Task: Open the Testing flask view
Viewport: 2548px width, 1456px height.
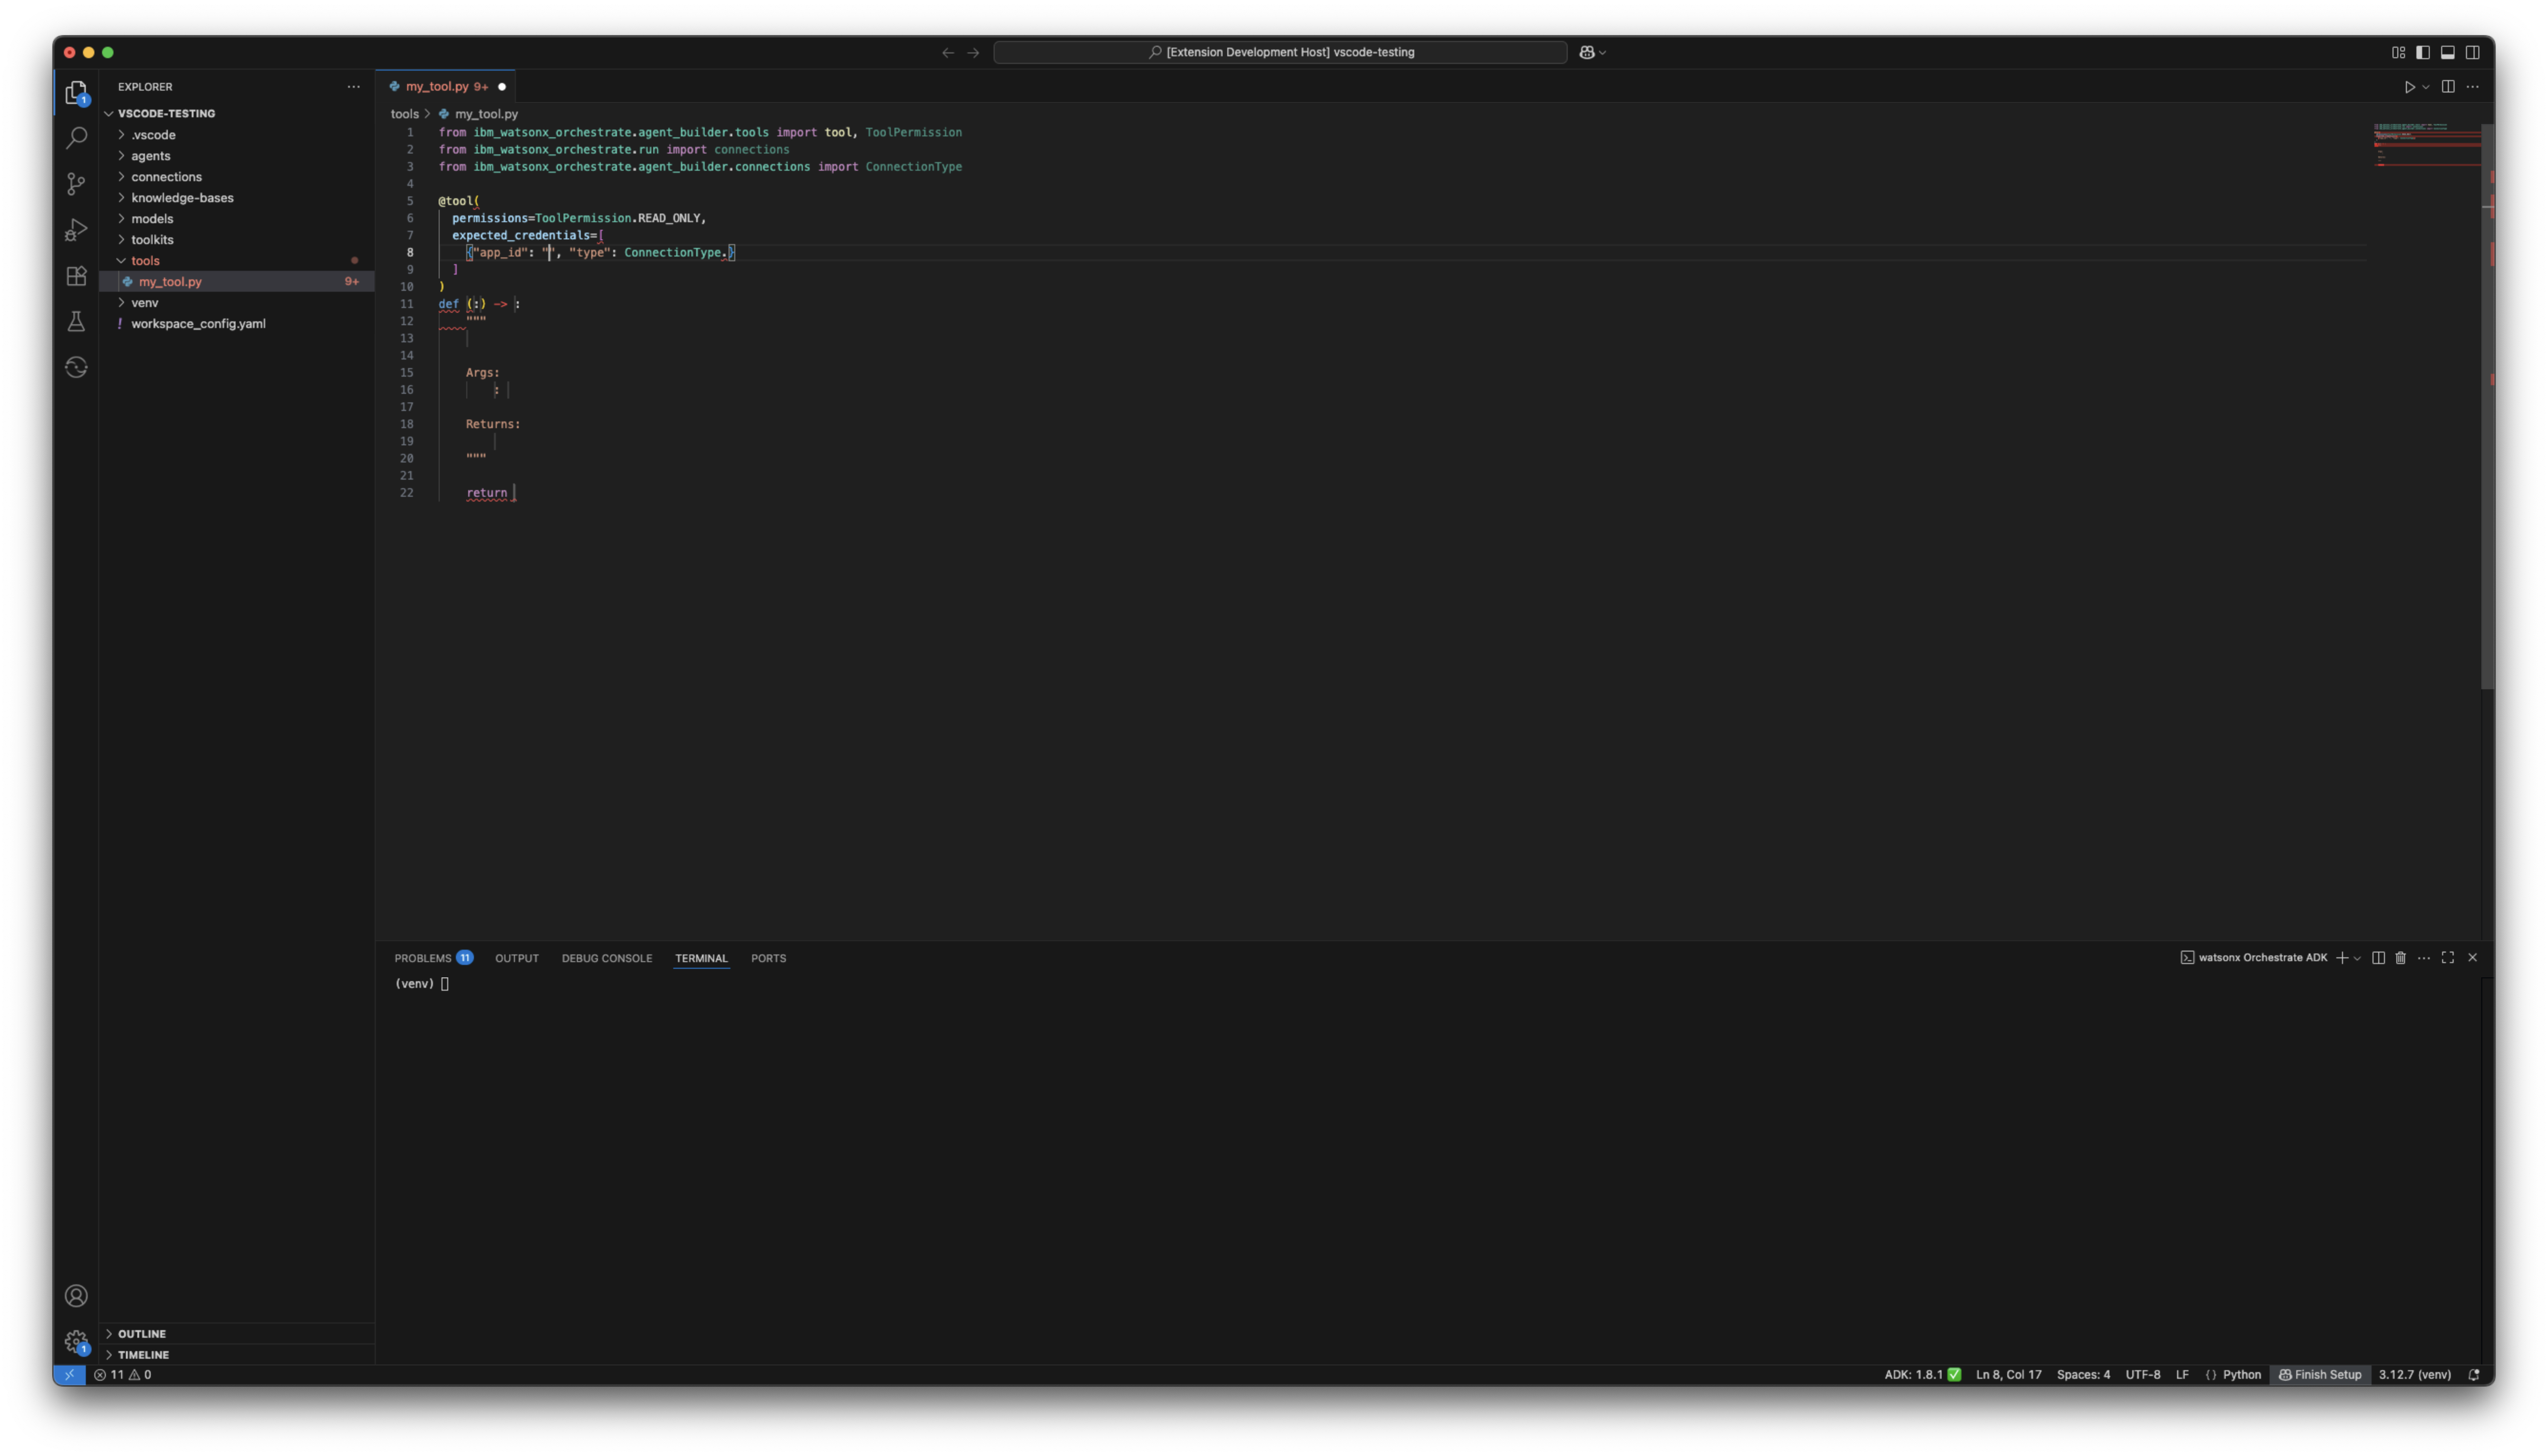Action: coord(76,322)
